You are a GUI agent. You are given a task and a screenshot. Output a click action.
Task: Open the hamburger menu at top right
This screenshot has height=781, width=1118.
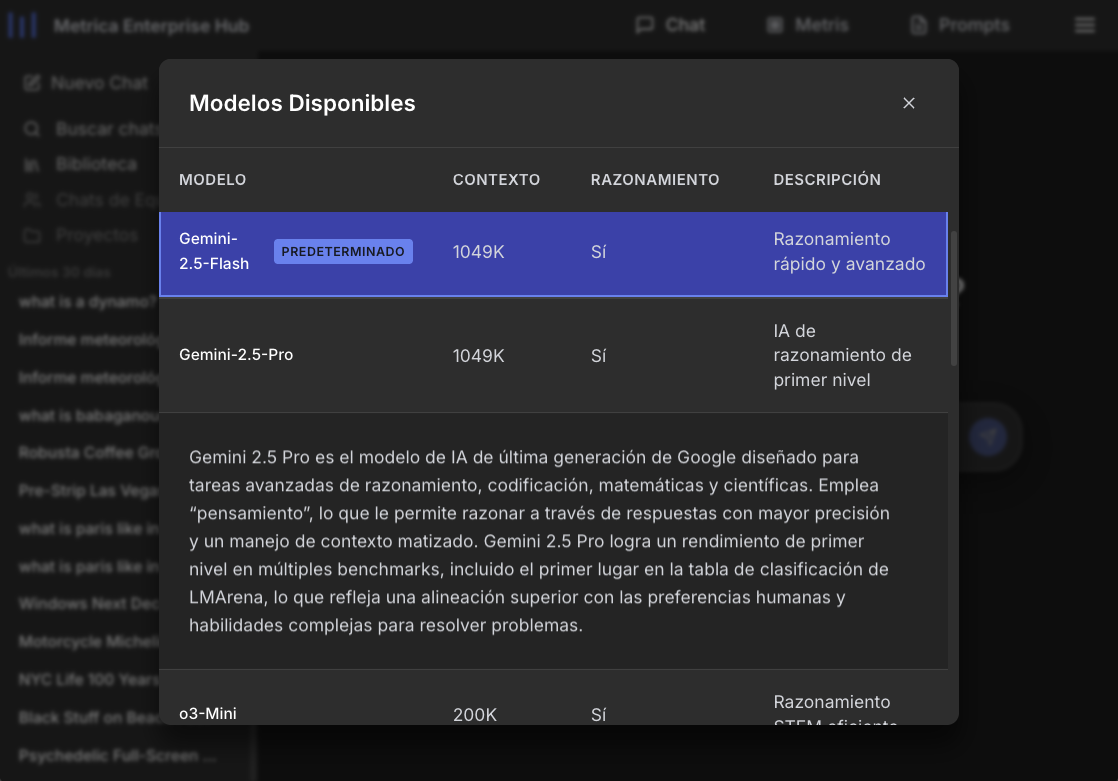pyautogui.click(x=1084, y=25)
